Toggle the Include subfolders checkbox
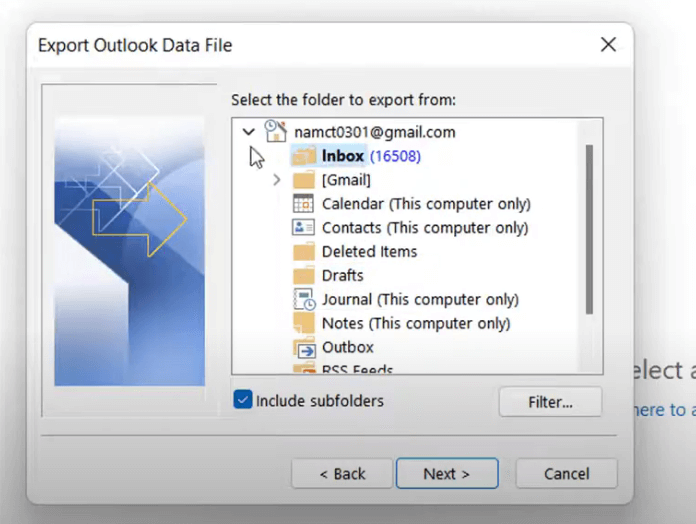 click(x=242, y=401)
